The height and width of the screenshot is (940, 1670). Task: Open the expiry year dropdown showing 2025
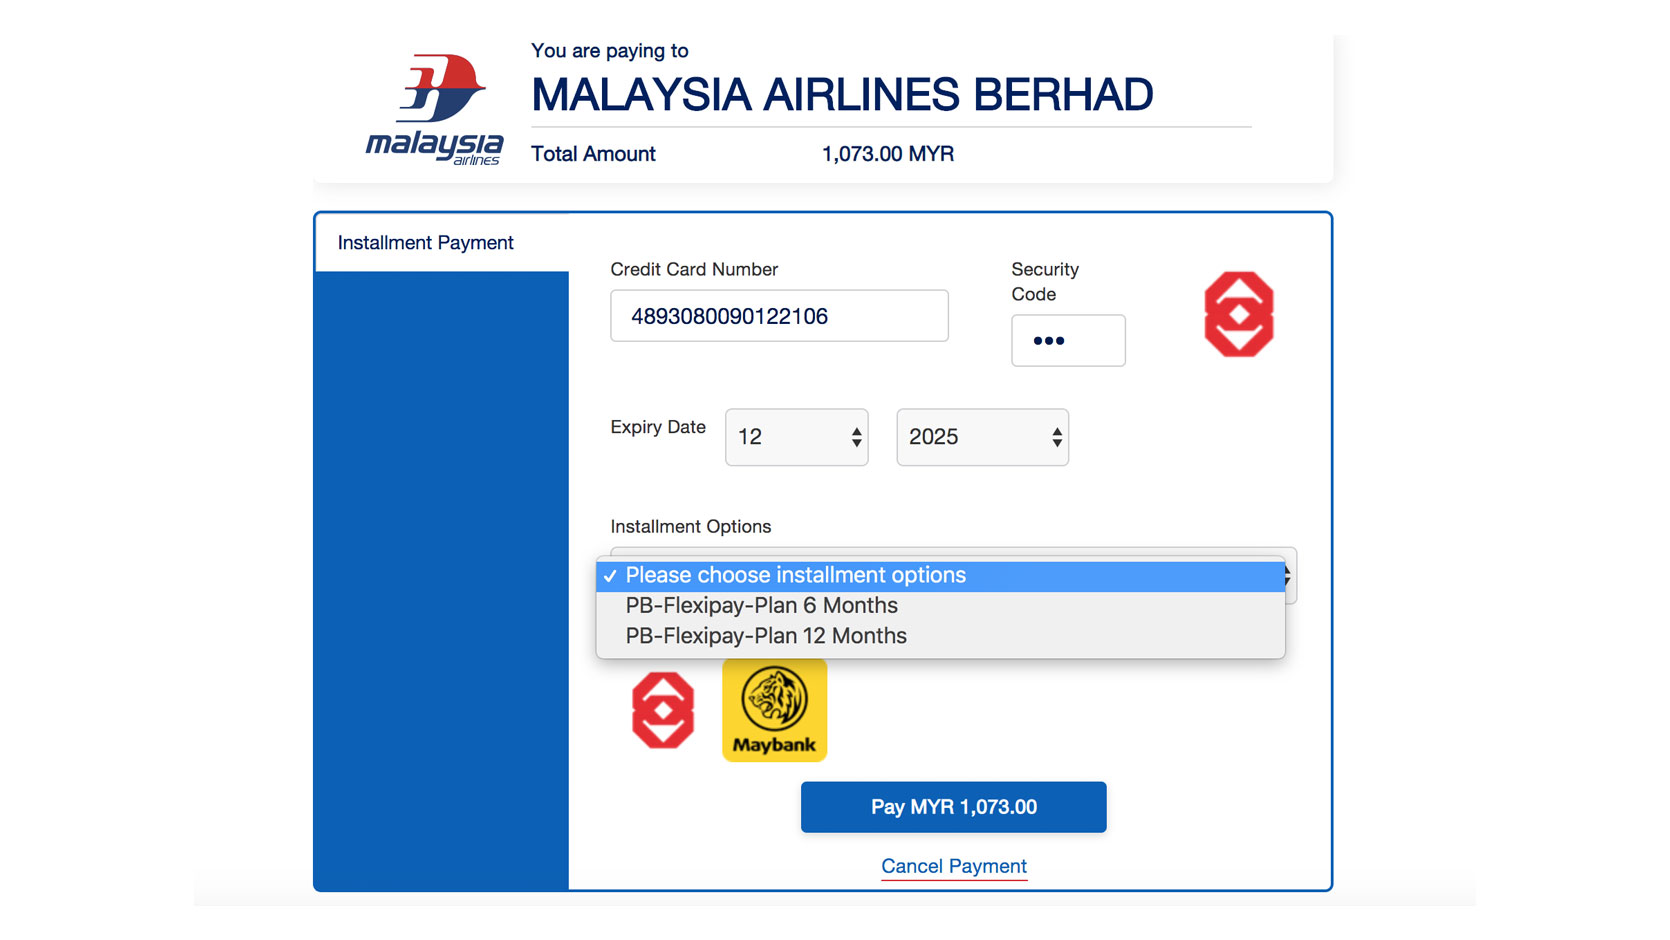[983, 437]
